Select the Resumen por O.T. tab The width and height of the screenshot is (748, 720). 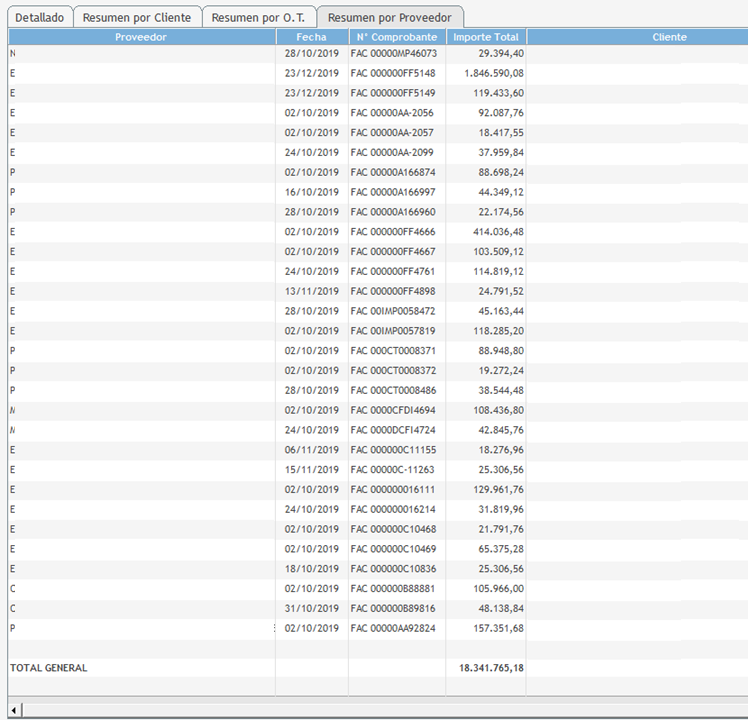coord(259,18)
